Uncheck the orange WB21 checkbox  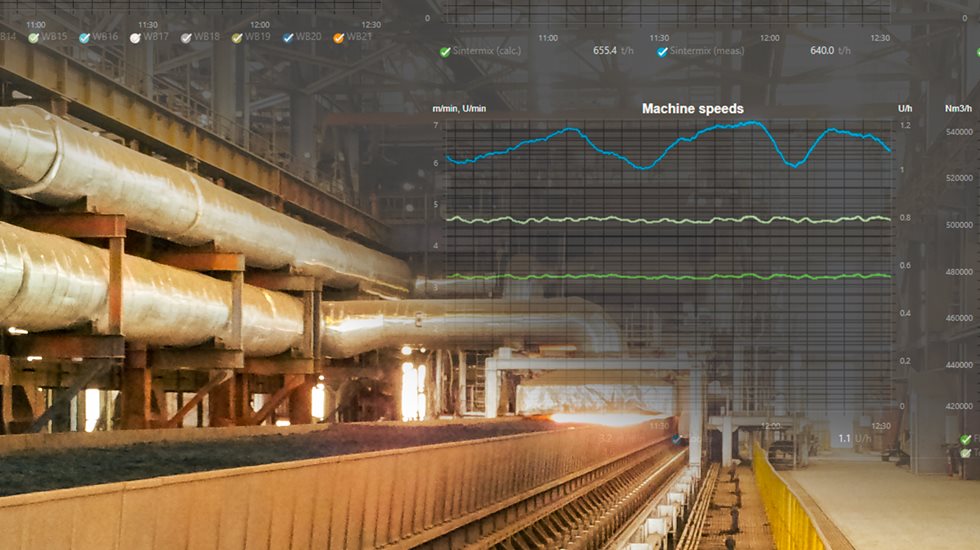[x=339, y=37]
